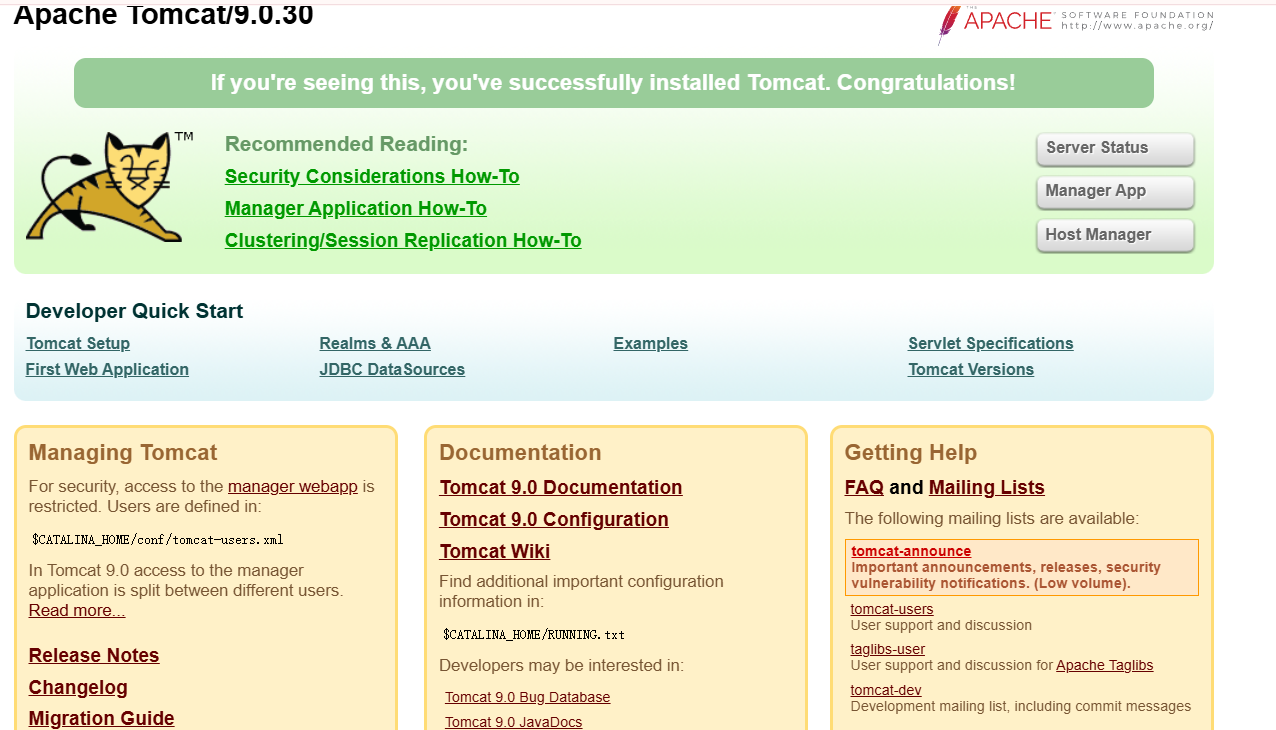Image resolution: width=1276 pixels, height=730 pixels.
Task: Visit Realms & AAA documentation
Action: (375, 344)
